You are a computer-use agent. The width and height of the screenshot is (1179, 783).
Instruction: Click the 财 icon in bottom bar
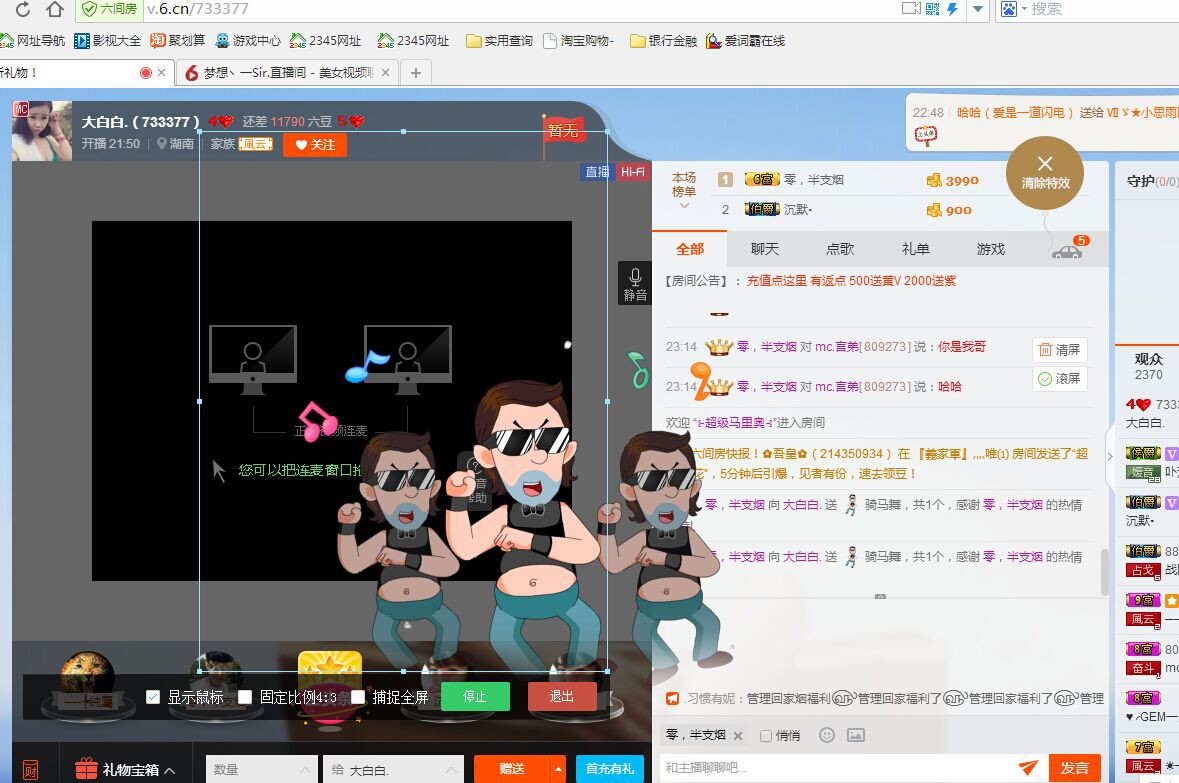click(x=30, y=769)
